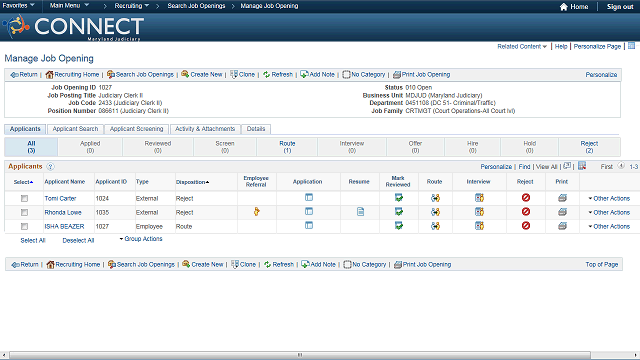Click page icon next to Personalize Page
640x360 pixels.
(631, 46)
